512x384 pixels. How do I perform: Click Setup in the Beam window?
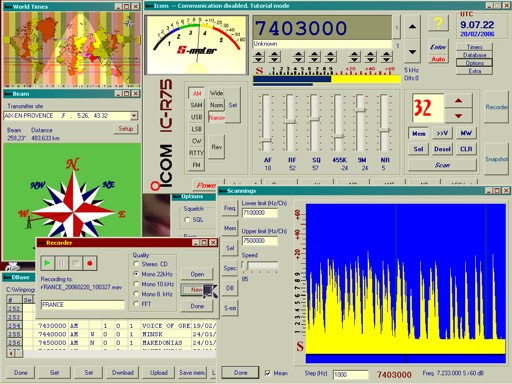(x=126, y=129)
